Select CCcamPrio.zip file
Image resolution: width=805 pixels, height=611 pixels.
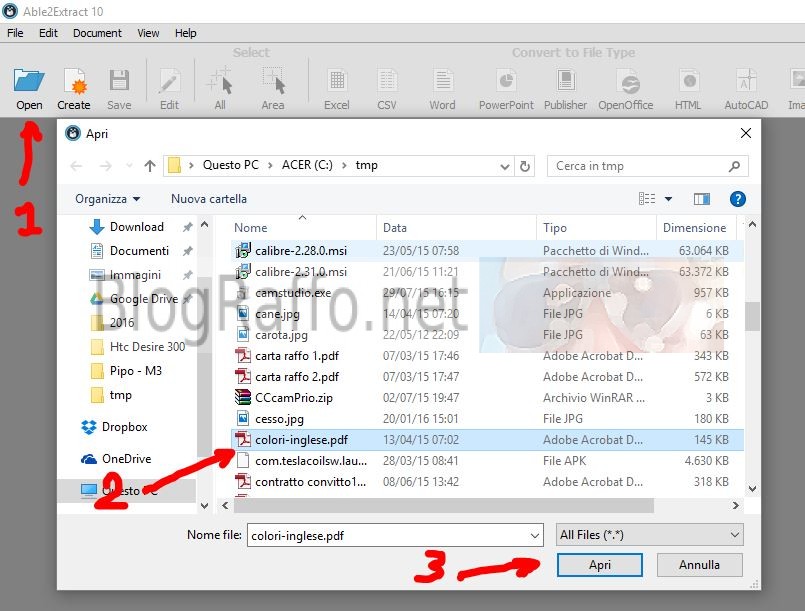tap(487, 398)
